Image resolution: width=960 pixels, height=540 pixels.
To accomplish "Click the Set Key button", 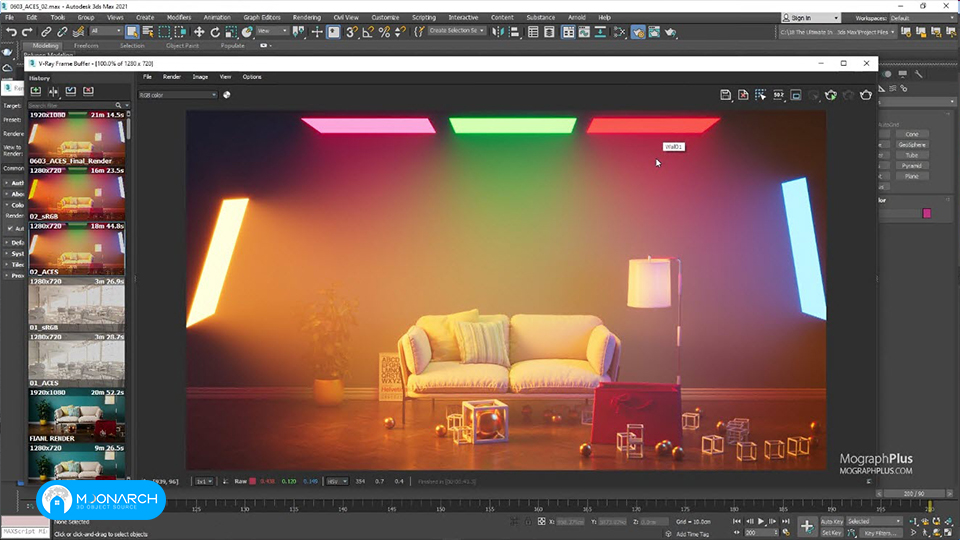I will pos(831,533).
